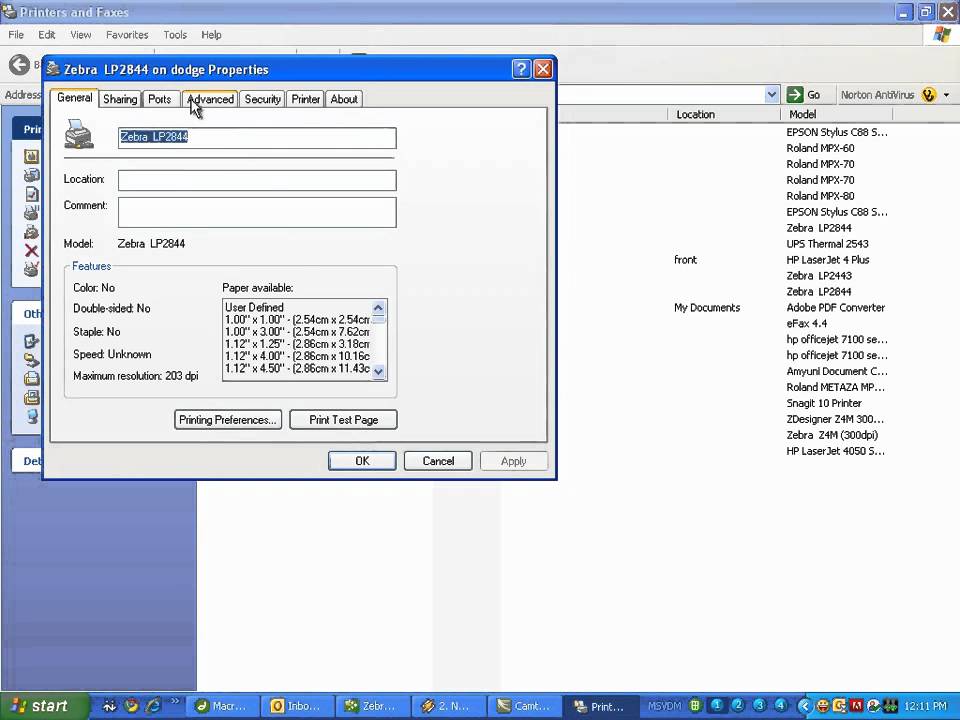The image size is (960, 720).
Task: Click the printer-with-checkmark set properties icon in sidebar
Action: (31, 269)
